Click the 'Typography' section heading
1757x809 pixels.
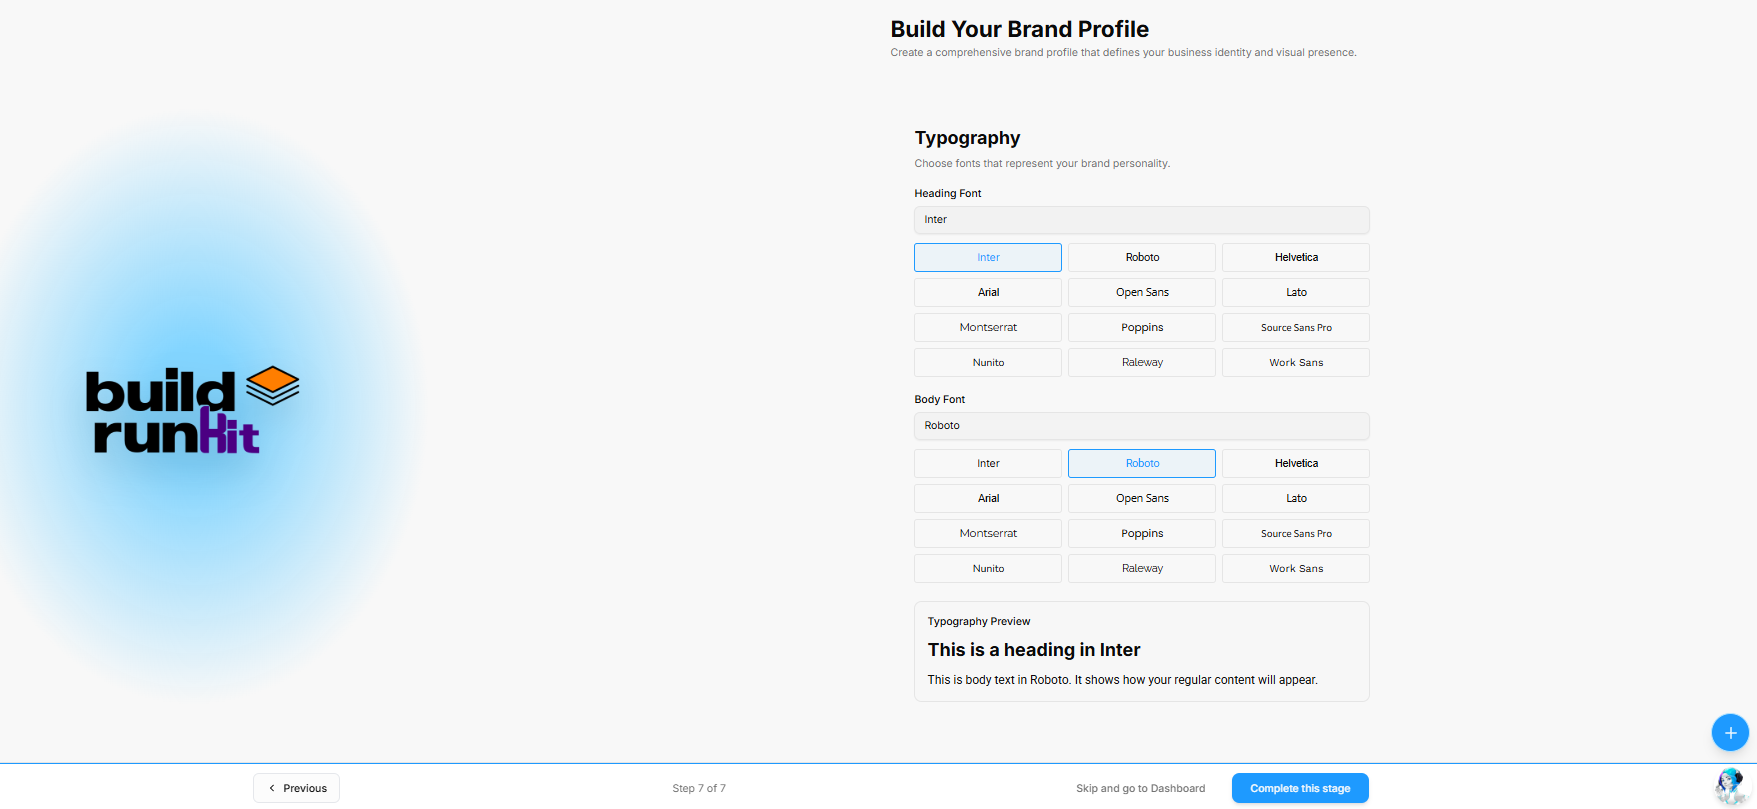(x=967, y=138)
